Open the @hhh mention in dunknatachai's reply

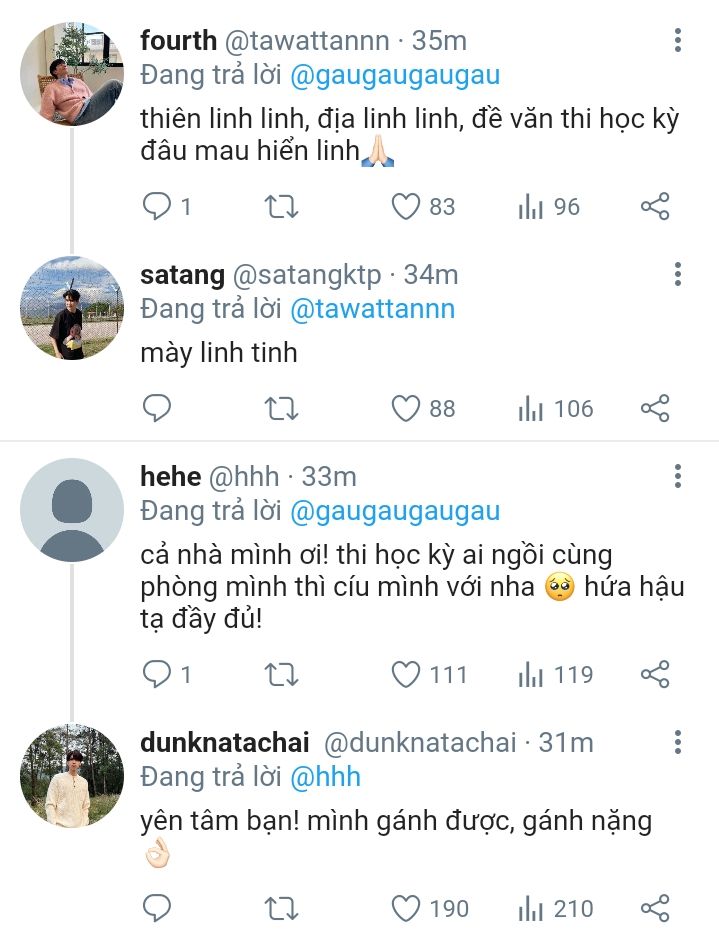(x=325, y=777)
